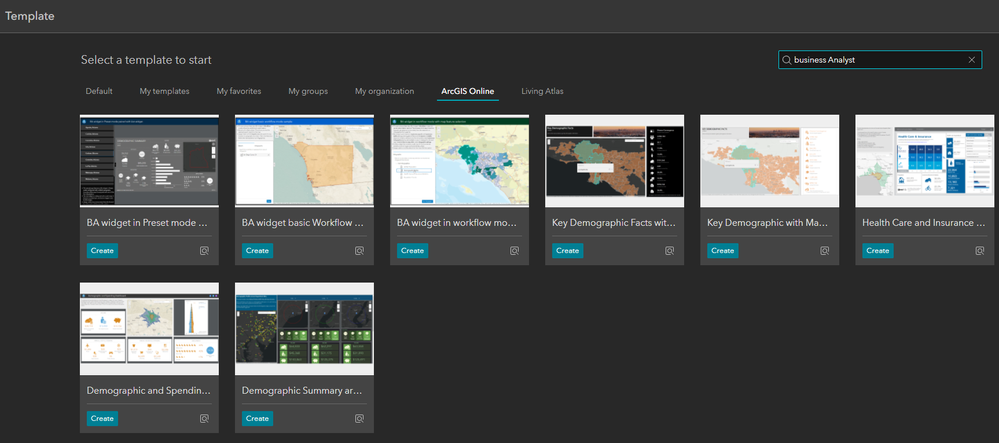Switch to the My groups tab

(x=308, y=91)
